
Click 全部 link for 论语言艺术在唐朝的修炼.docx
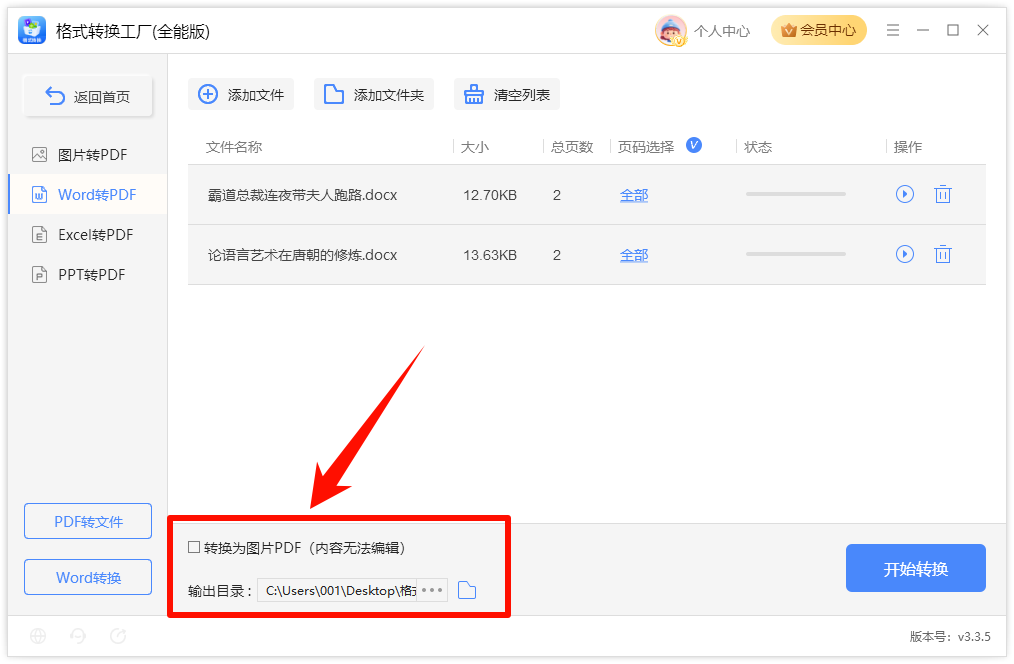[634, 255]
